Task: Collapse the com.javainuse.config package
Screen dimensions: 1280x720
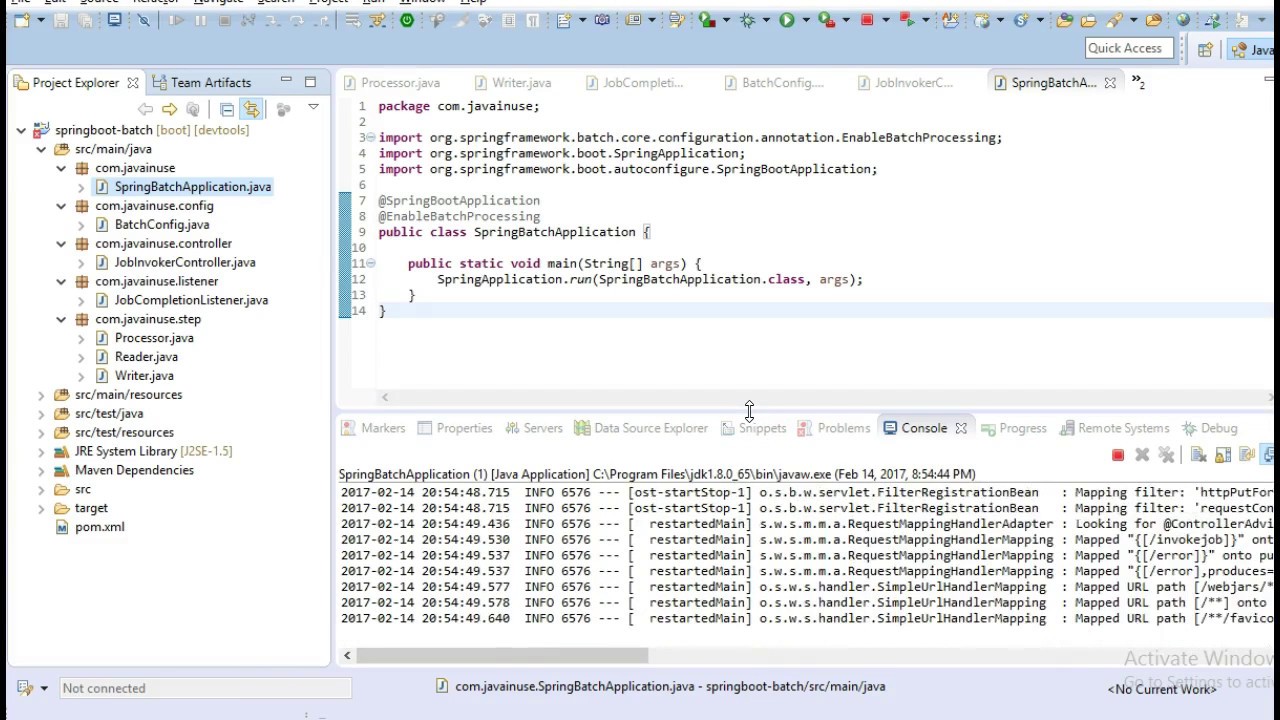Action: 61,206
